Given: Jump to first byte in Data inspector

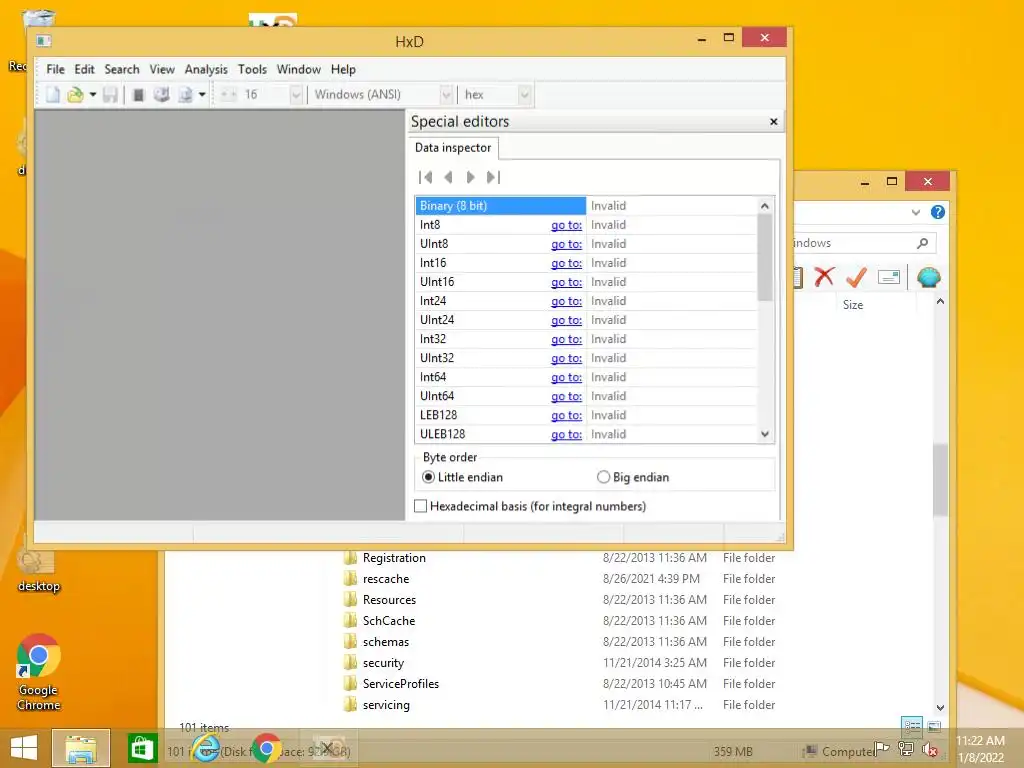Looking at the screenshot, I should [426, 177].
